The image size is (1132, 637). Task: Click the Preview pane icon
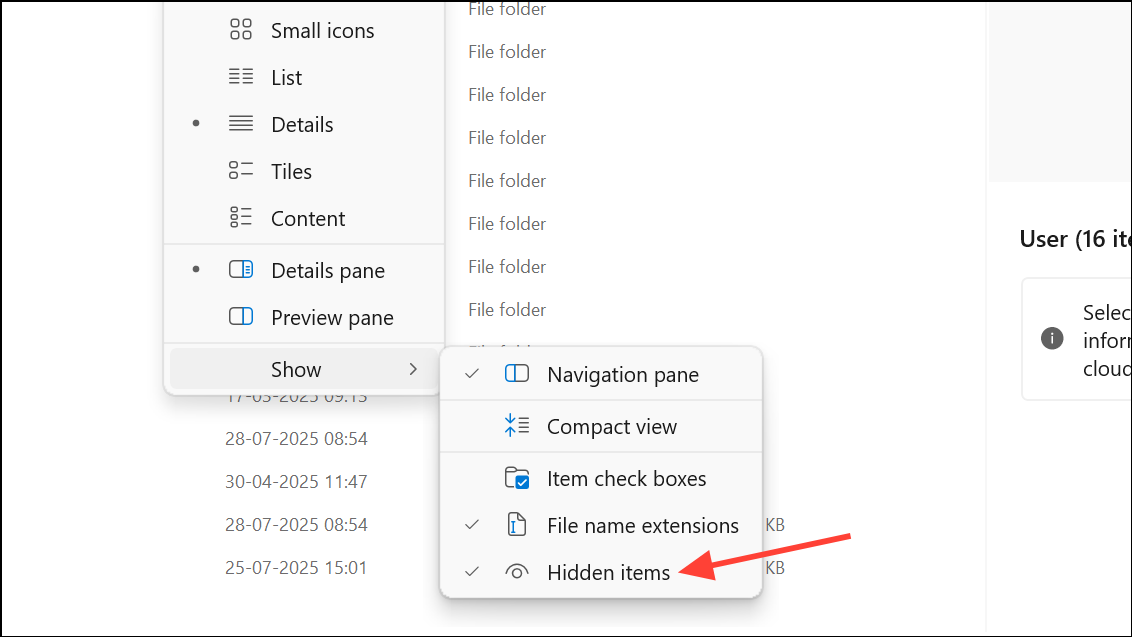tap(240, 316)
